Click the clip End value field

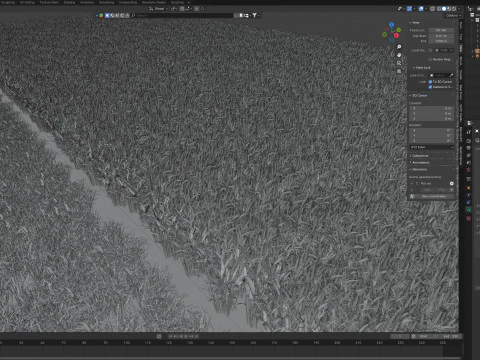441,41
